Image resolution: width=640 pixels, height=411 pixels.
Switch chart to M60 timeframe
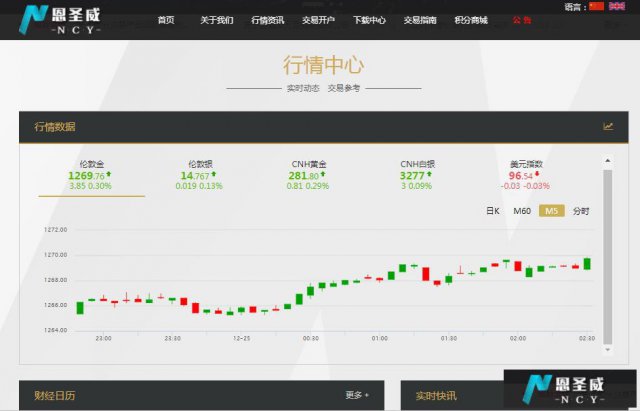click(x=522, y=211)
